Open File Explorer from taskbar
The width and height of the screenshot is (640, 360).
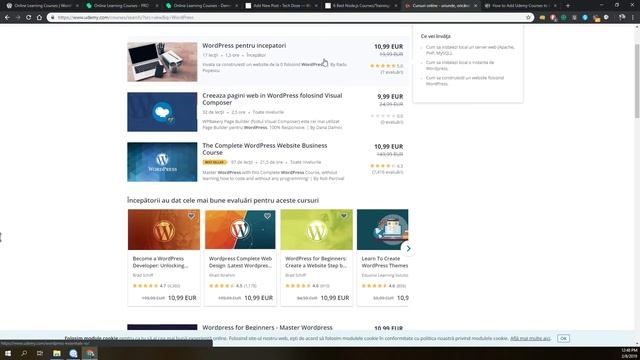click(57, 353)
